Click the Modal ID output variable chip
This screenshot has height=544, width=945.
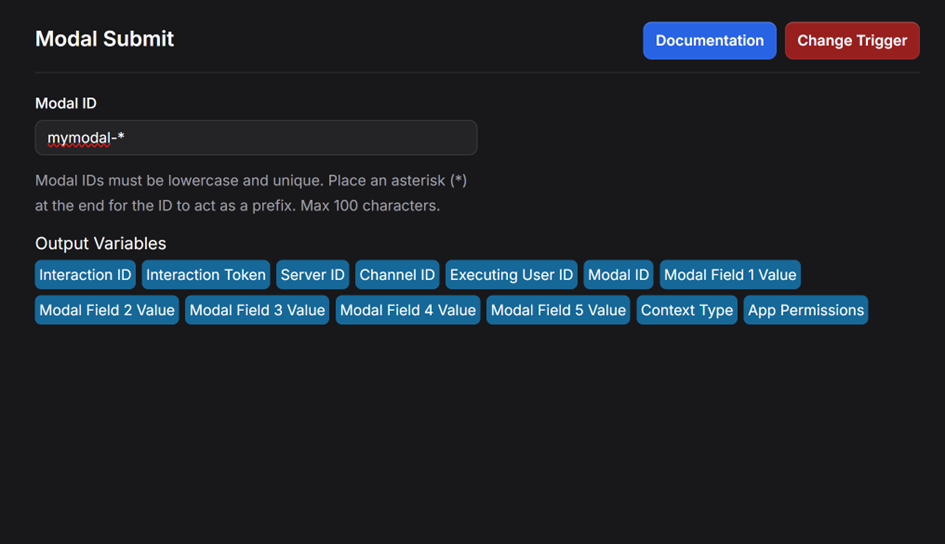coord(618,275)
